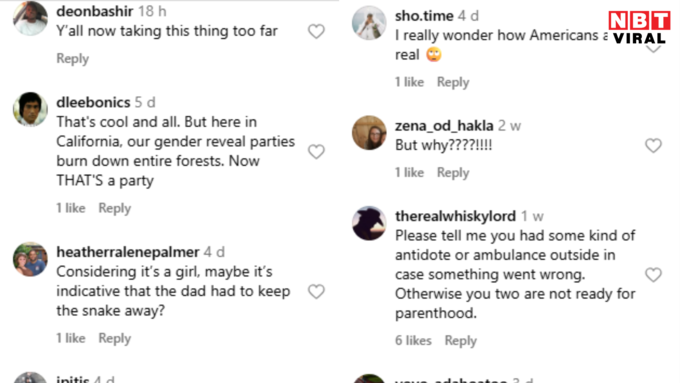Open heatherralenepalmer's profile photo
Image resolution: width=680 pixels, height=383 pixels.
(30, 259)
